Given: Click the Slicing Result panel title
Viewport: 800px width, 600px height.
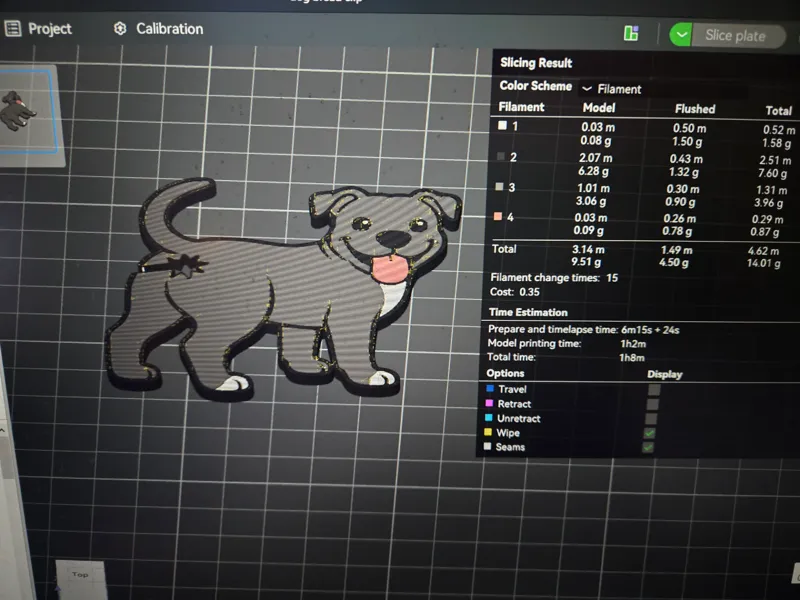Looking at the screenshot, I should [536, 63].
